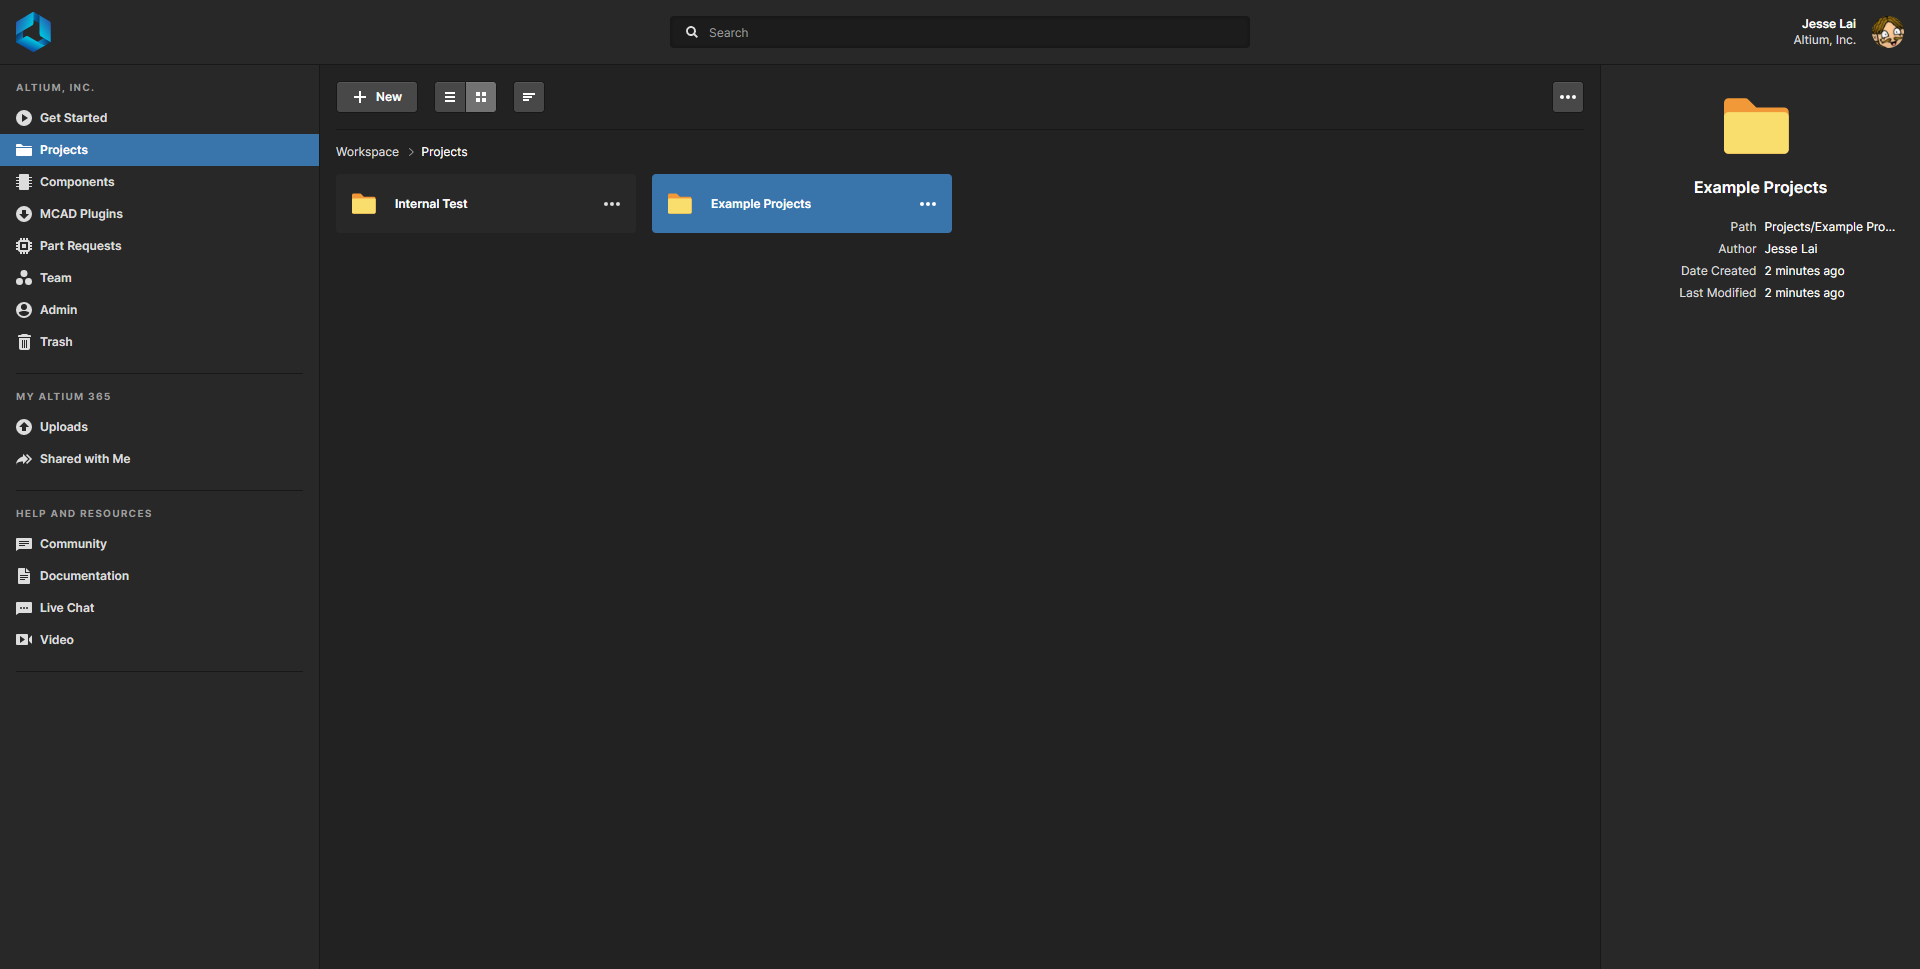Go to Components section
The image size is (1920, 969).
(160, 182)
